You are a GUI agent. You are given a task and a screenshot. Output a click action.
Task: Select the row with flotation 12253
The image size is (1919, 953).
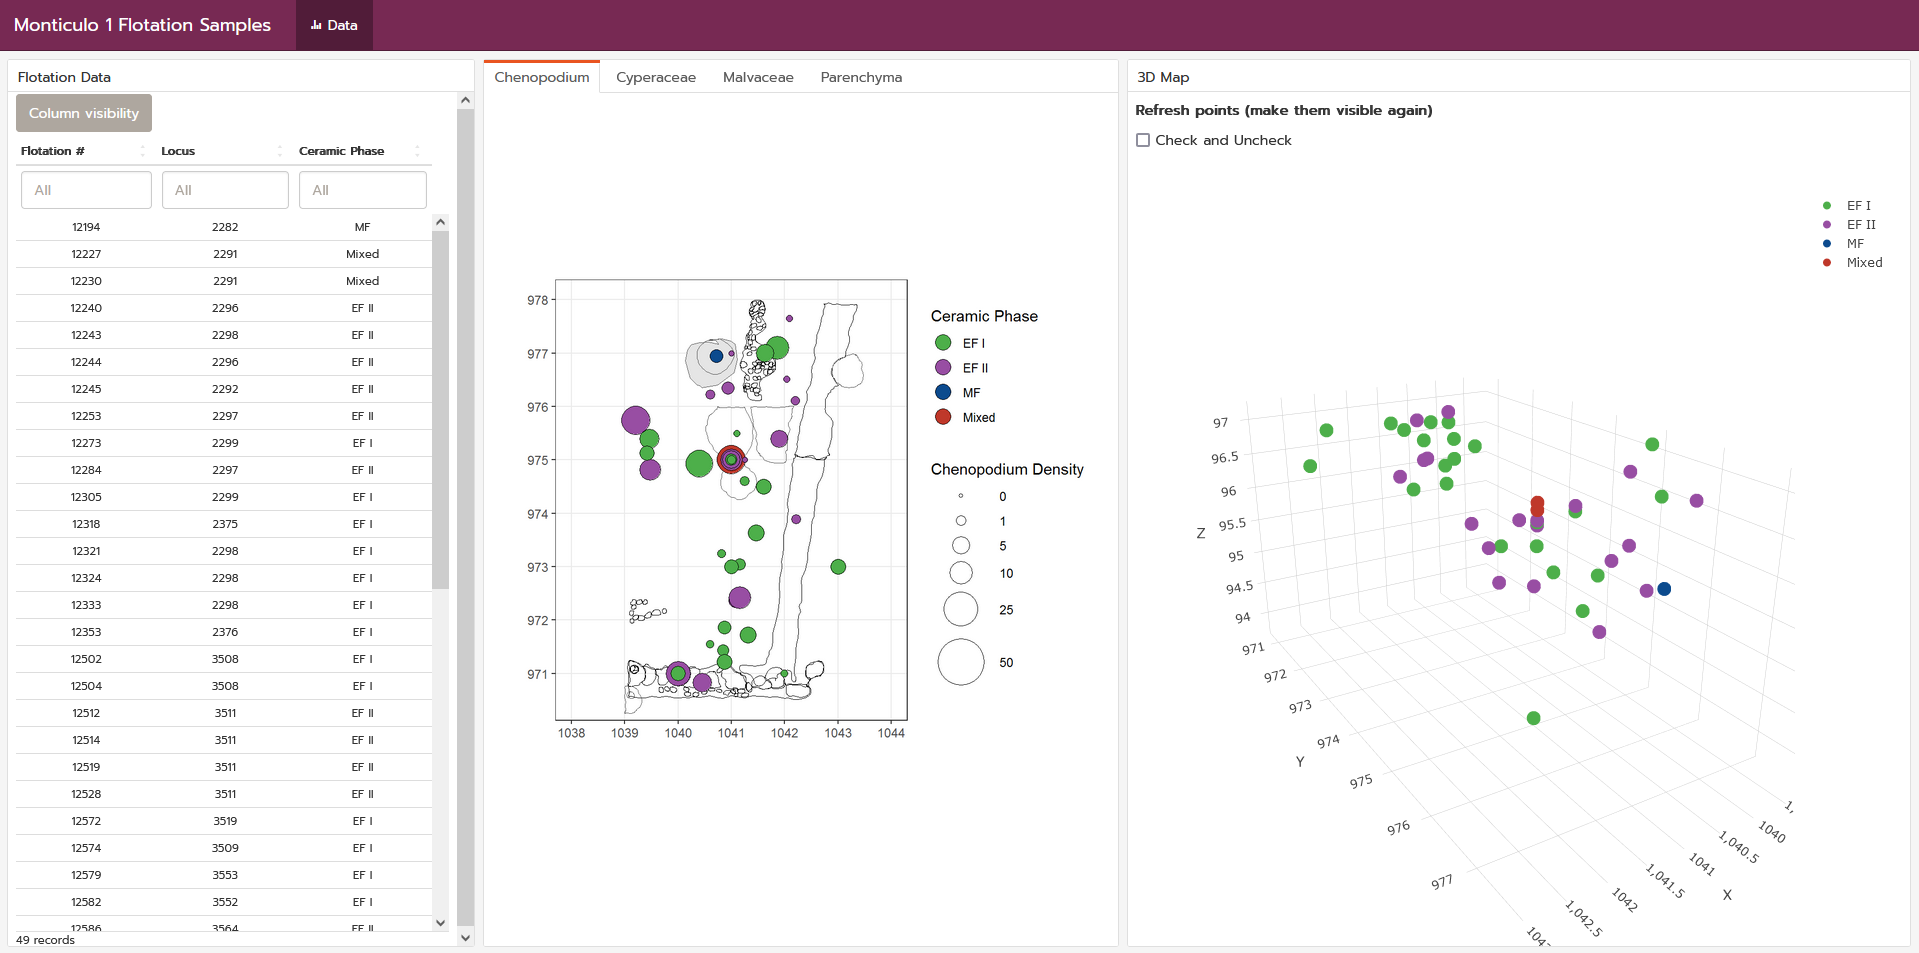coord(224,416)
